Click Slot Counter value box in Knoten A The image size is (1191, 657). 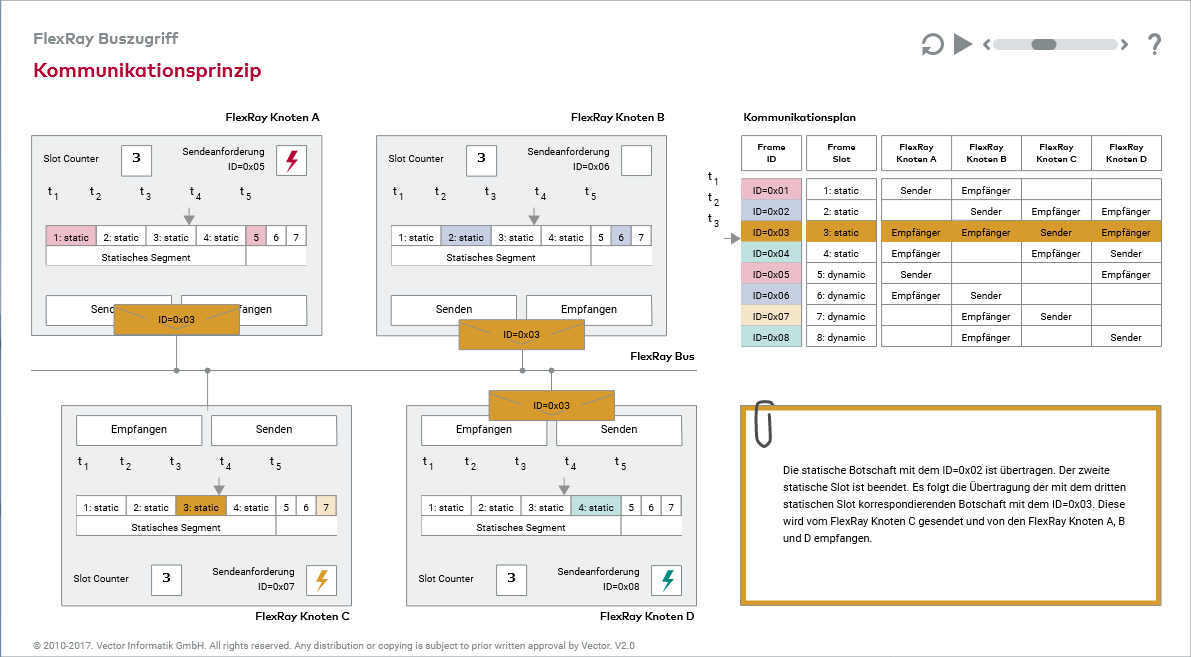tap(136, 159)
